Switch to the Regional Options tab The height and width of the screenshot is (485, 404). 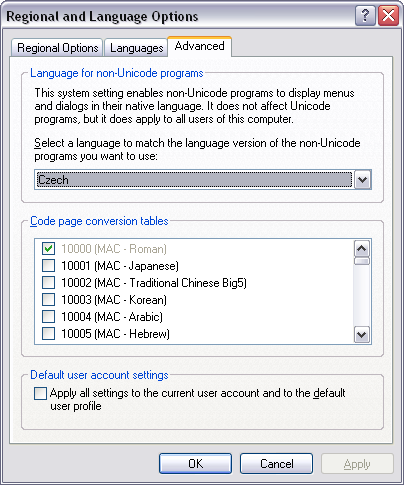point(57,48)
